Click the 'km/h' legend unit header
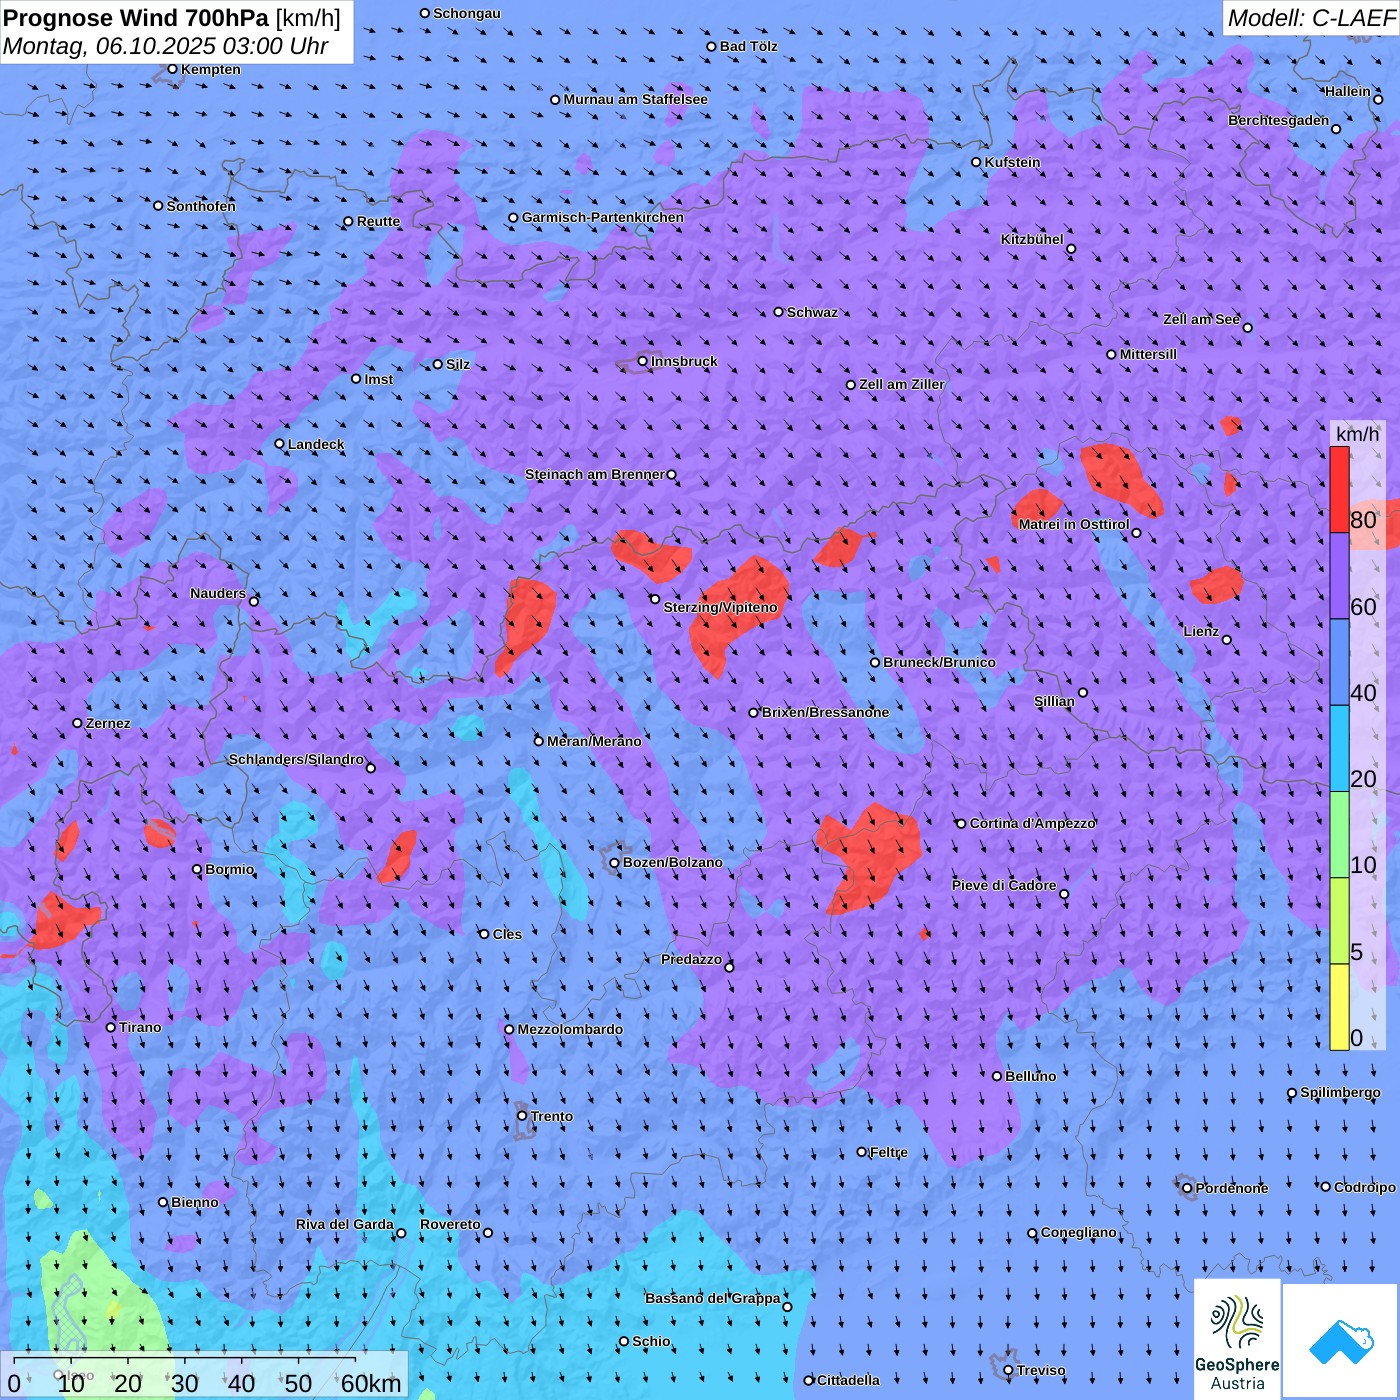 (x=1358, y=433)
